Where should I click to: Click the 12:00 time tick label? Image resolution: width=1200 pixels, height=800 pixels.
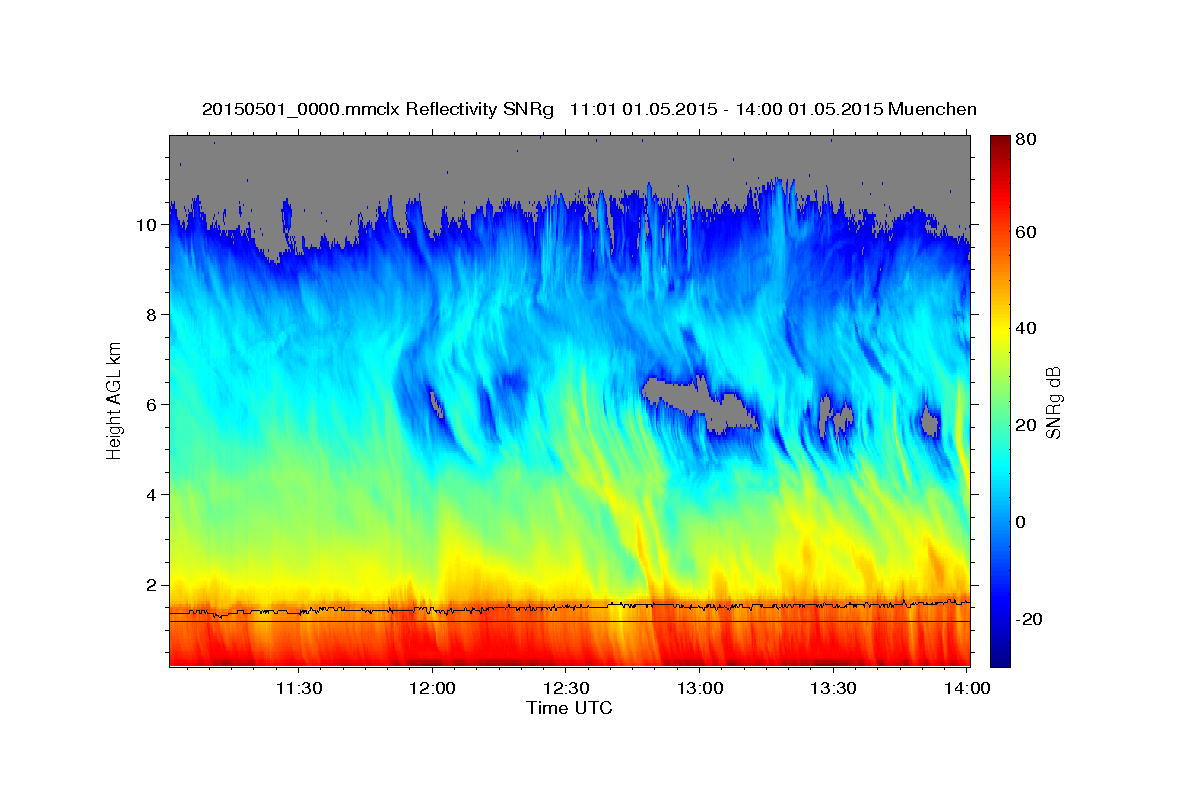tap(432, 688)
